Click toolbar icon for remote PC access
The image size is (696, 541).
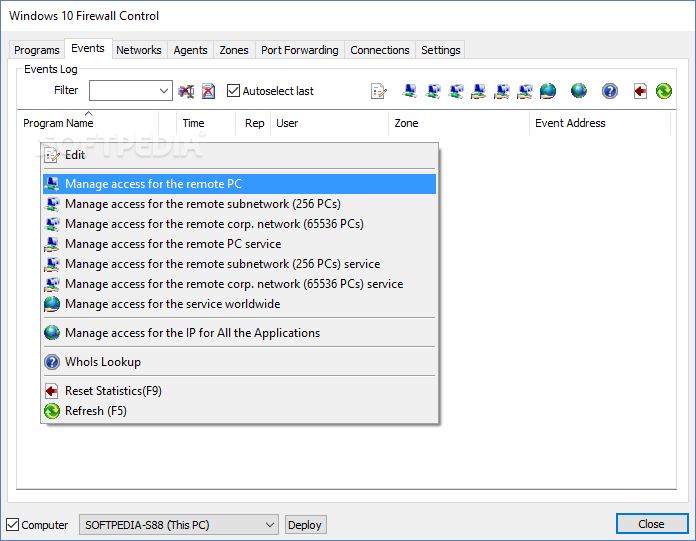[409, 91]
